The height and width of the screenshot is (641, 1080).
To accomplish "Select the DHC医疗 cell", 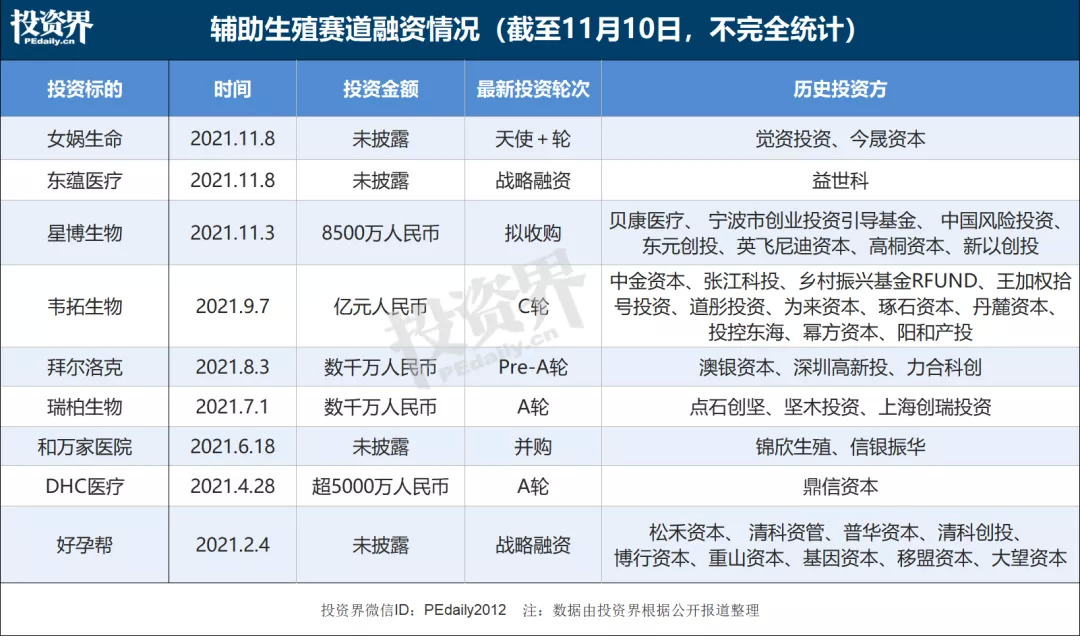I will [85, 487].
